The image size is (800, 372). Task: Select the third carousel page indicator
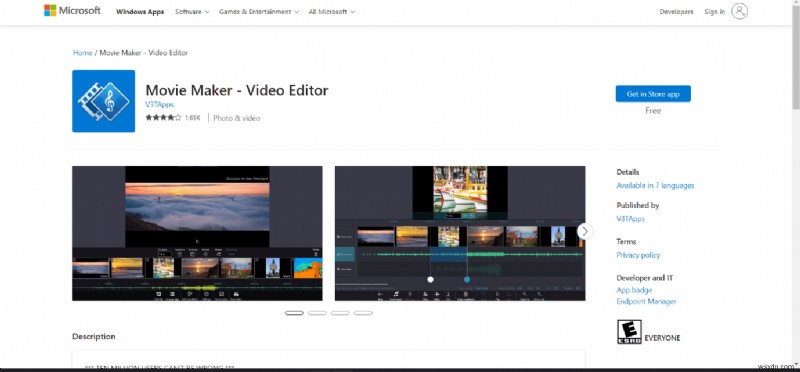click(340, 313)
